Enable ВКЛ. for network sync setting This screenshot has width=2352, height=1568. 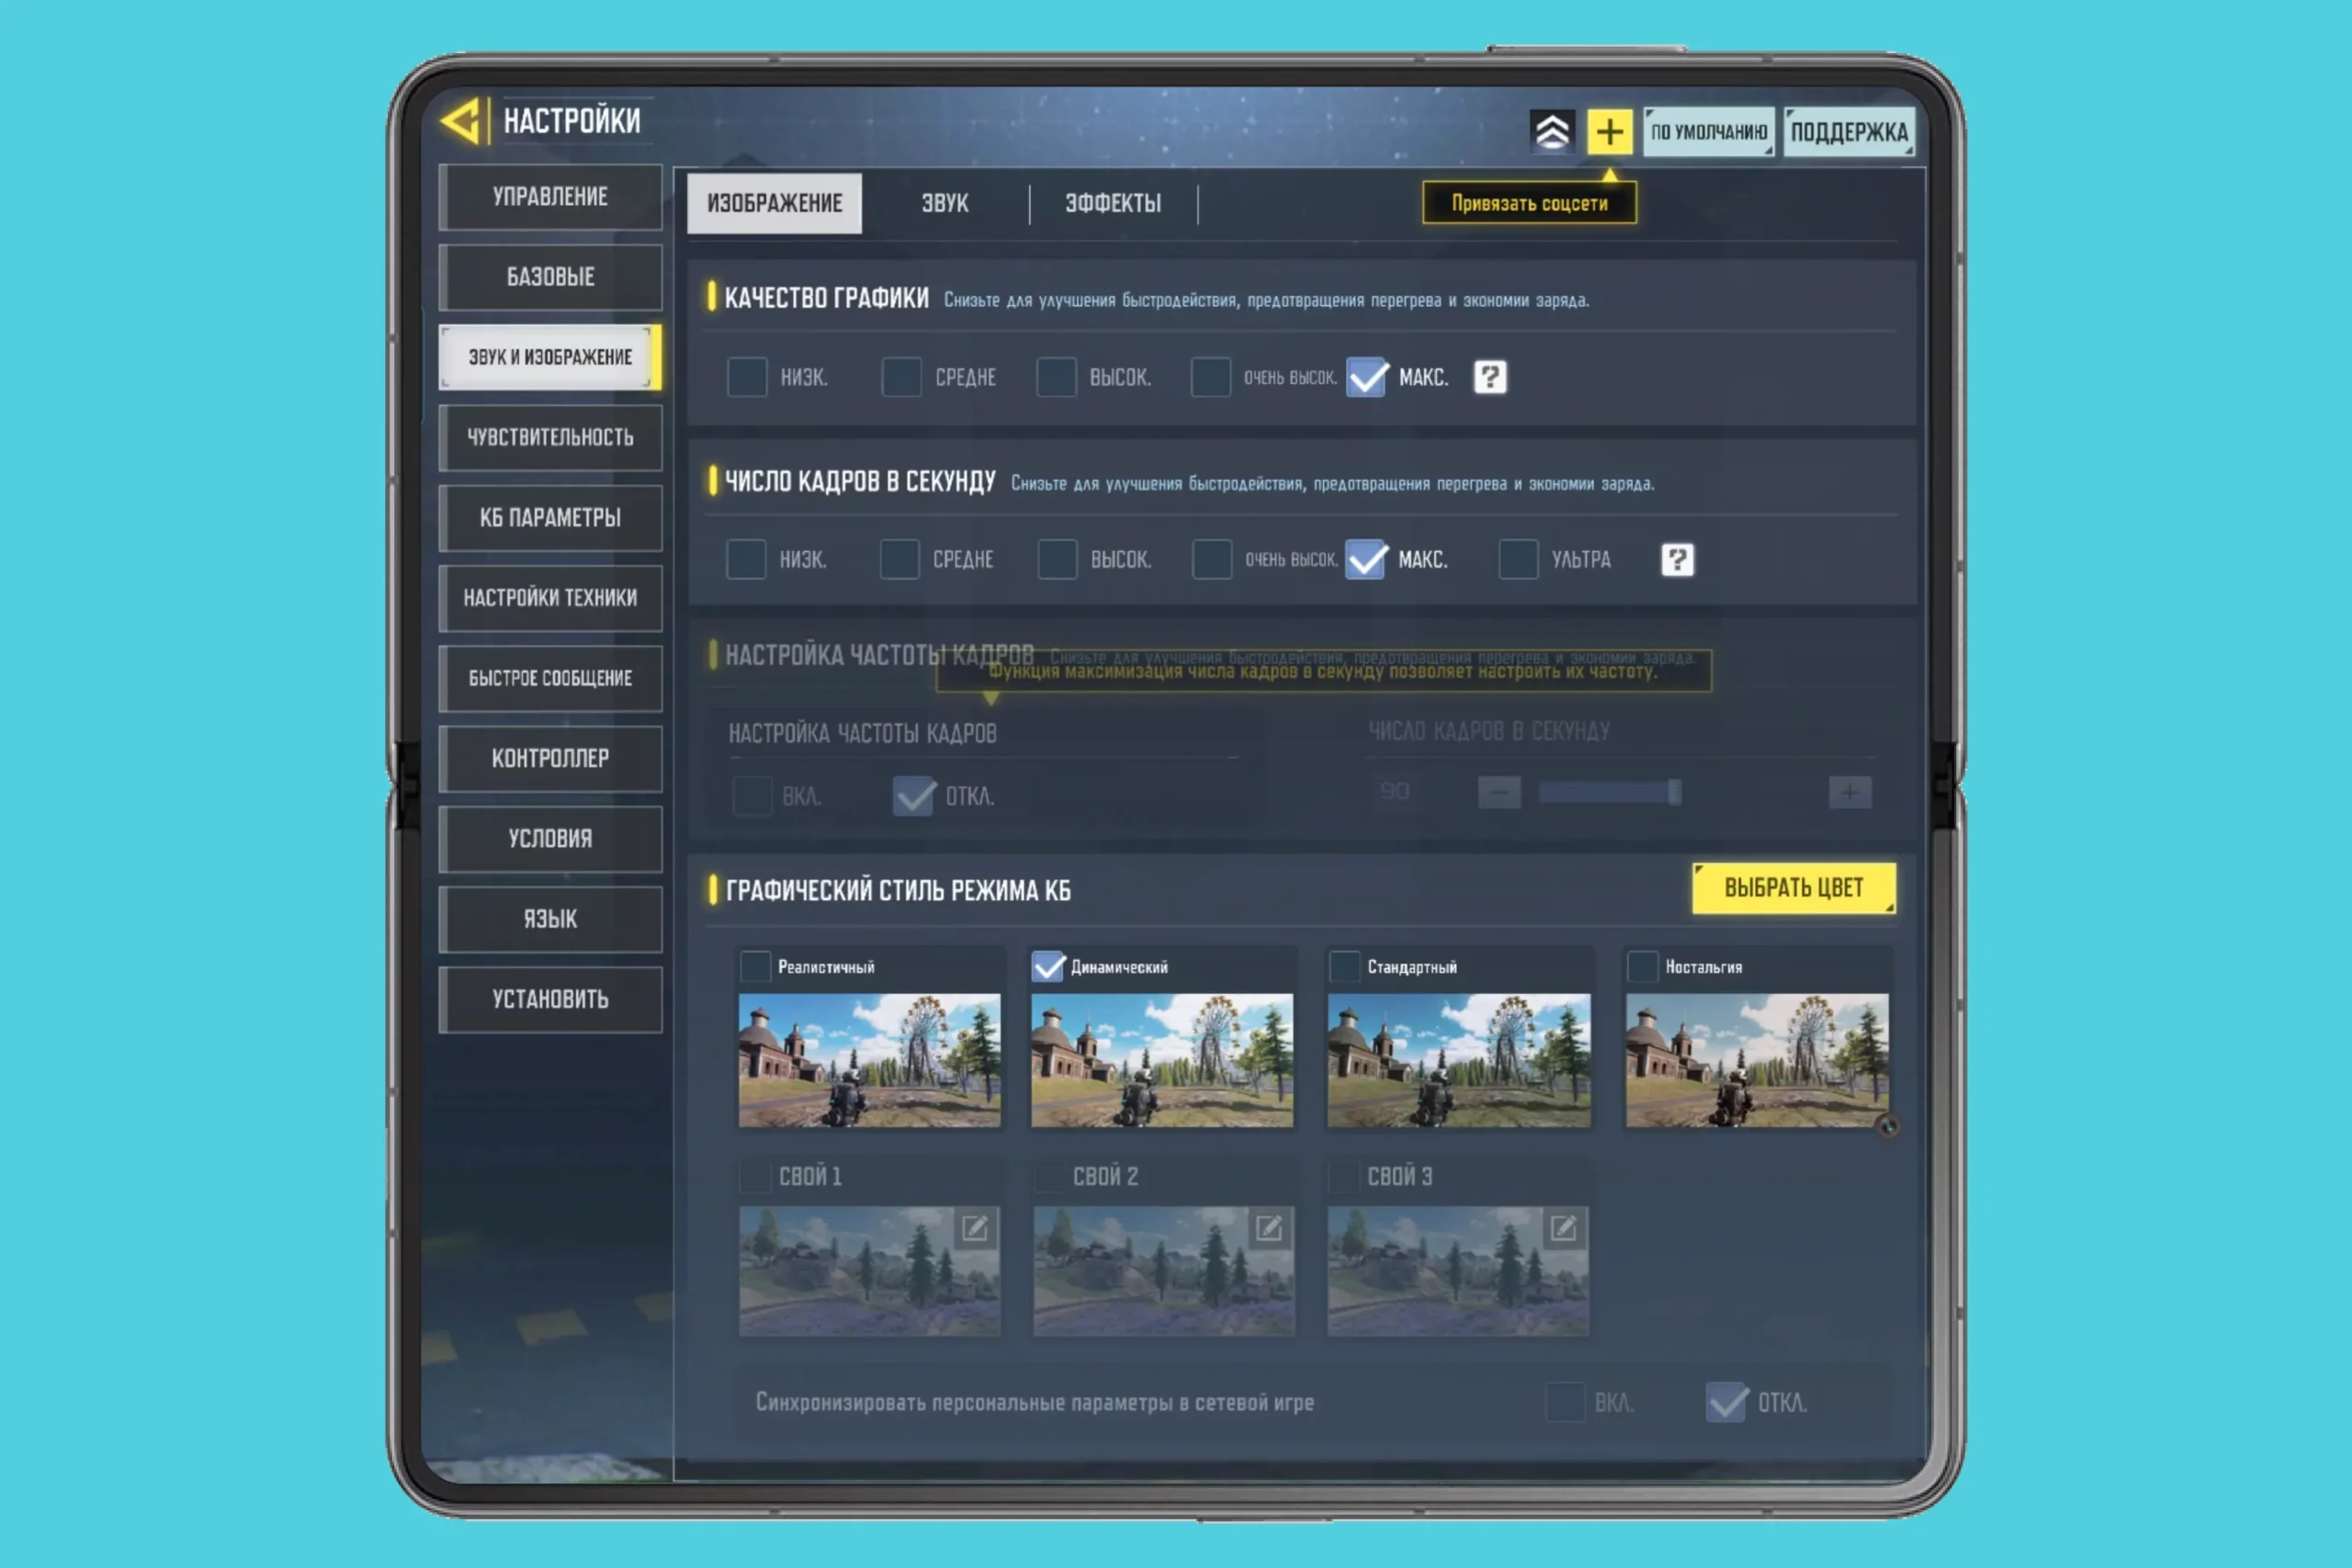coord(1565,1402)
